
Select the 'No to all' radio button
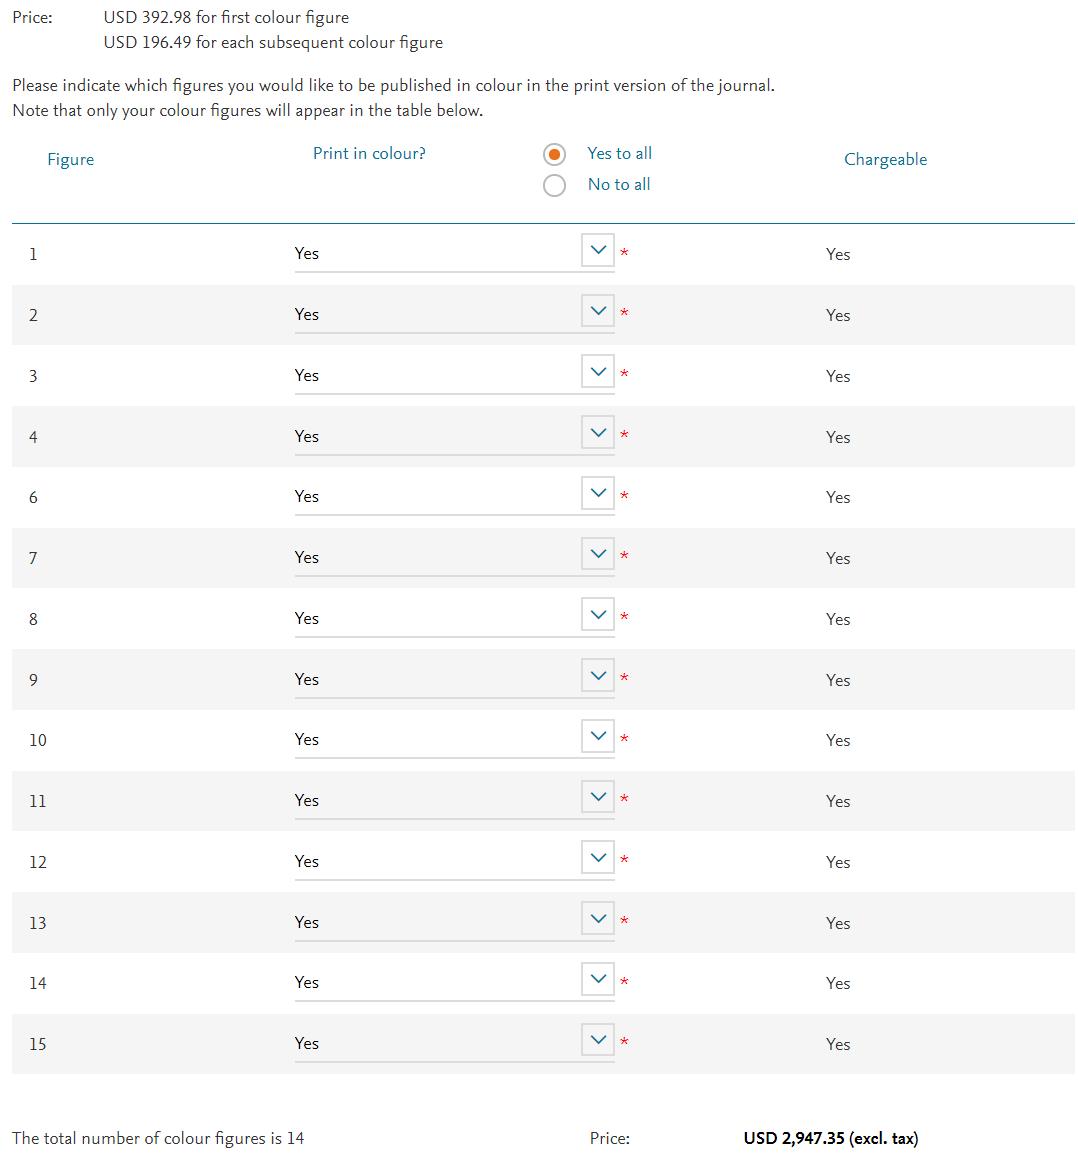point(554,185)
